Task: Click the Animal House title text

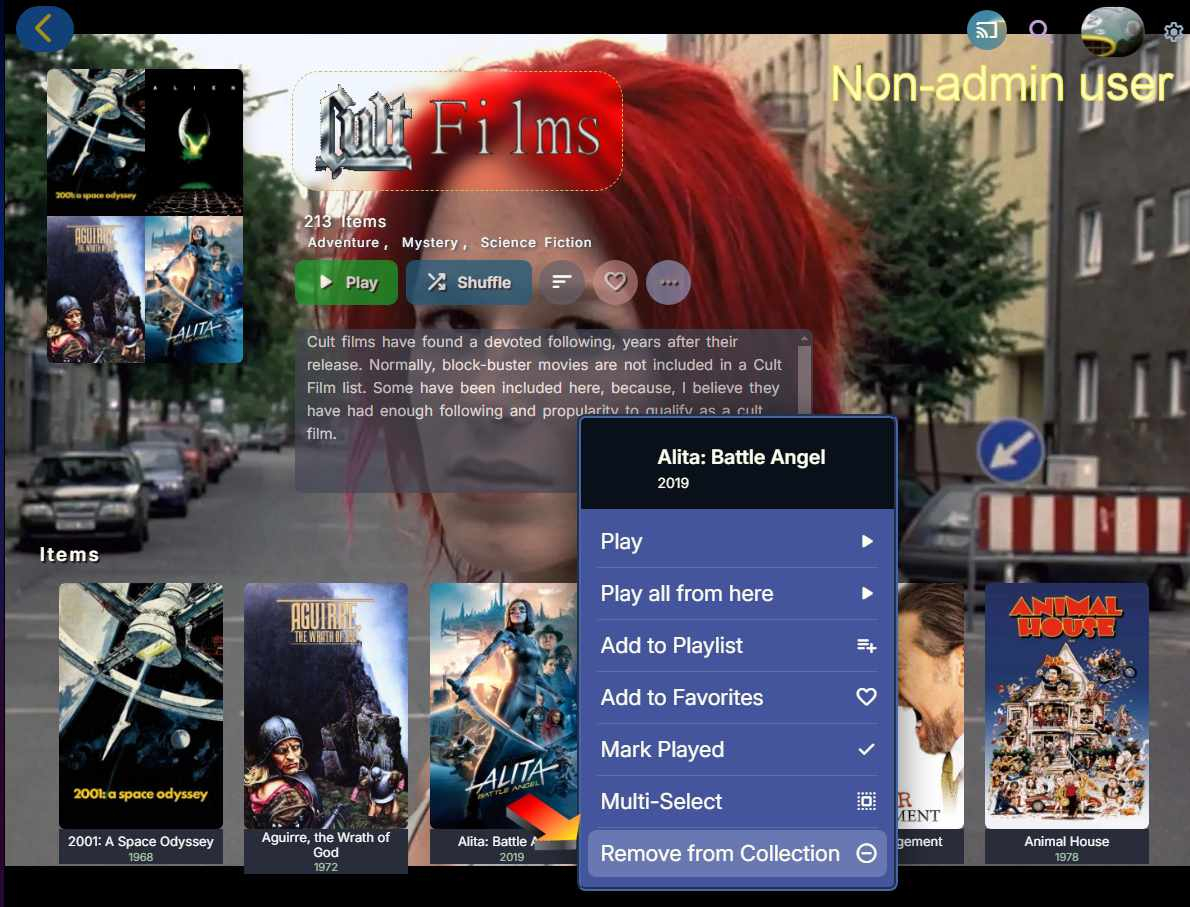Action: 1066,841
